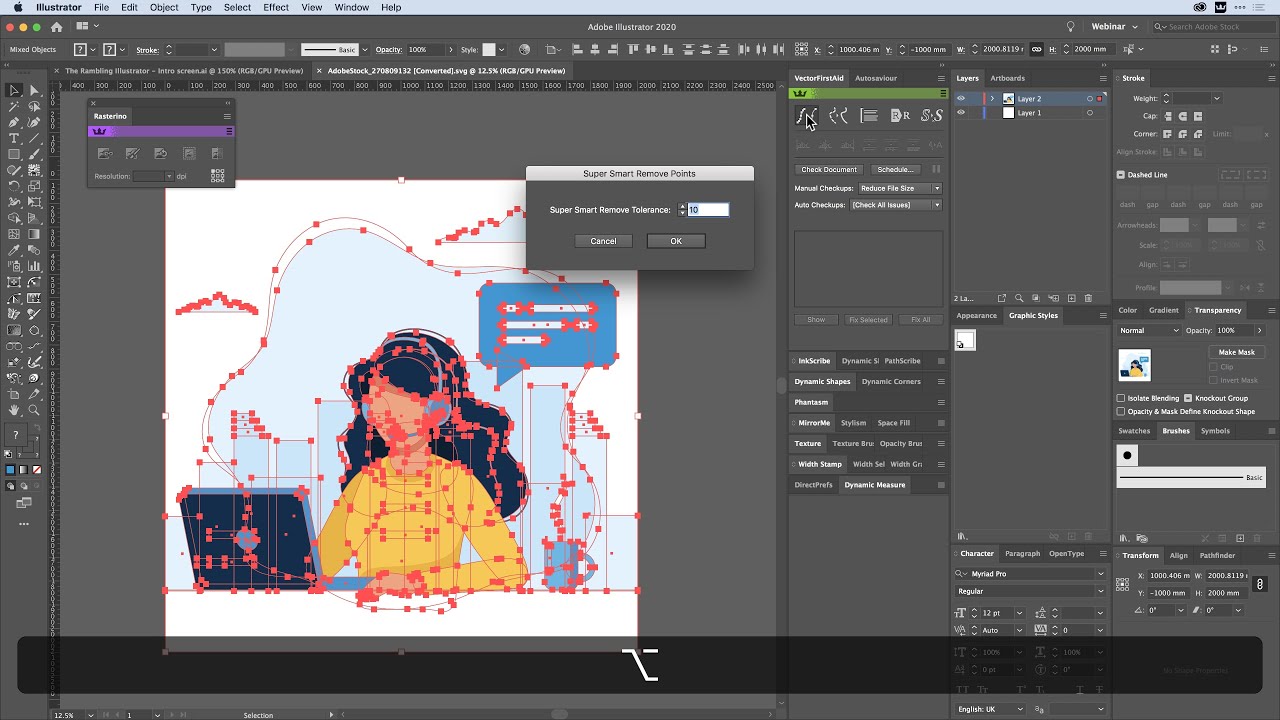
Task: Click Cancel in Super Smart Remove Points dialog
Action: (x=603, y=241)
